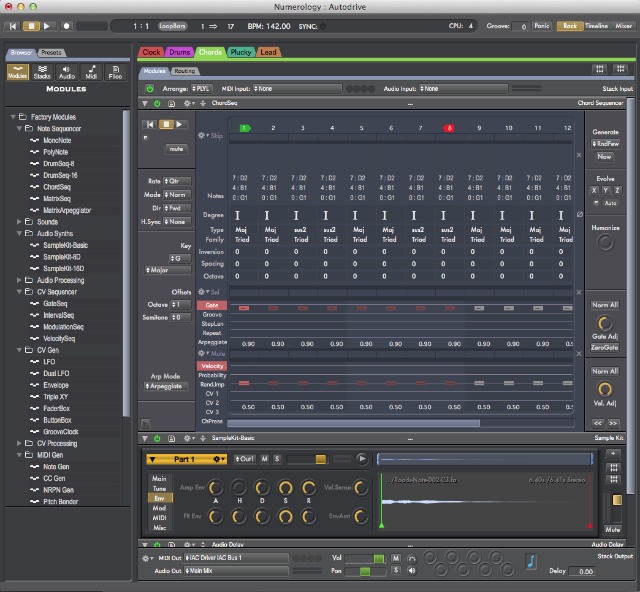Click the blue note icon in stack output
This screenshot has height=592, width=640.
click(x=531, y=562)
